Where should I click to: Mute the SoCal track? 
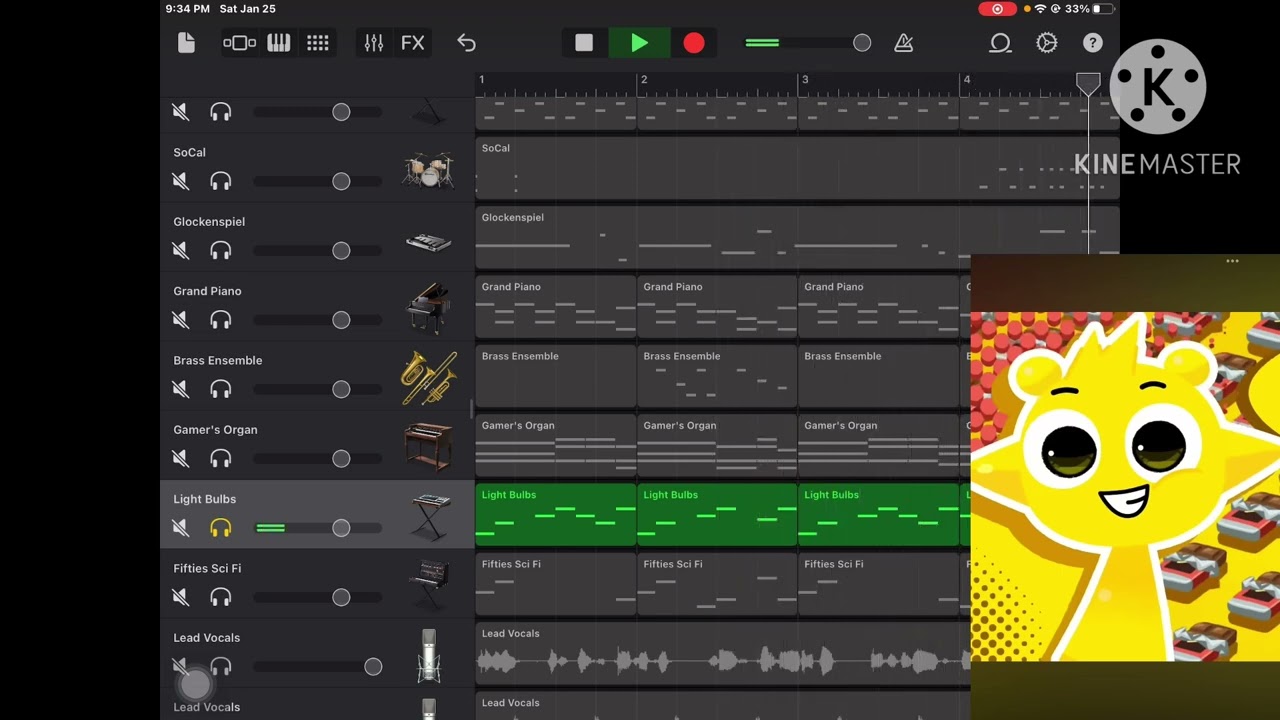pyautogui.click(x=181, y=181)
